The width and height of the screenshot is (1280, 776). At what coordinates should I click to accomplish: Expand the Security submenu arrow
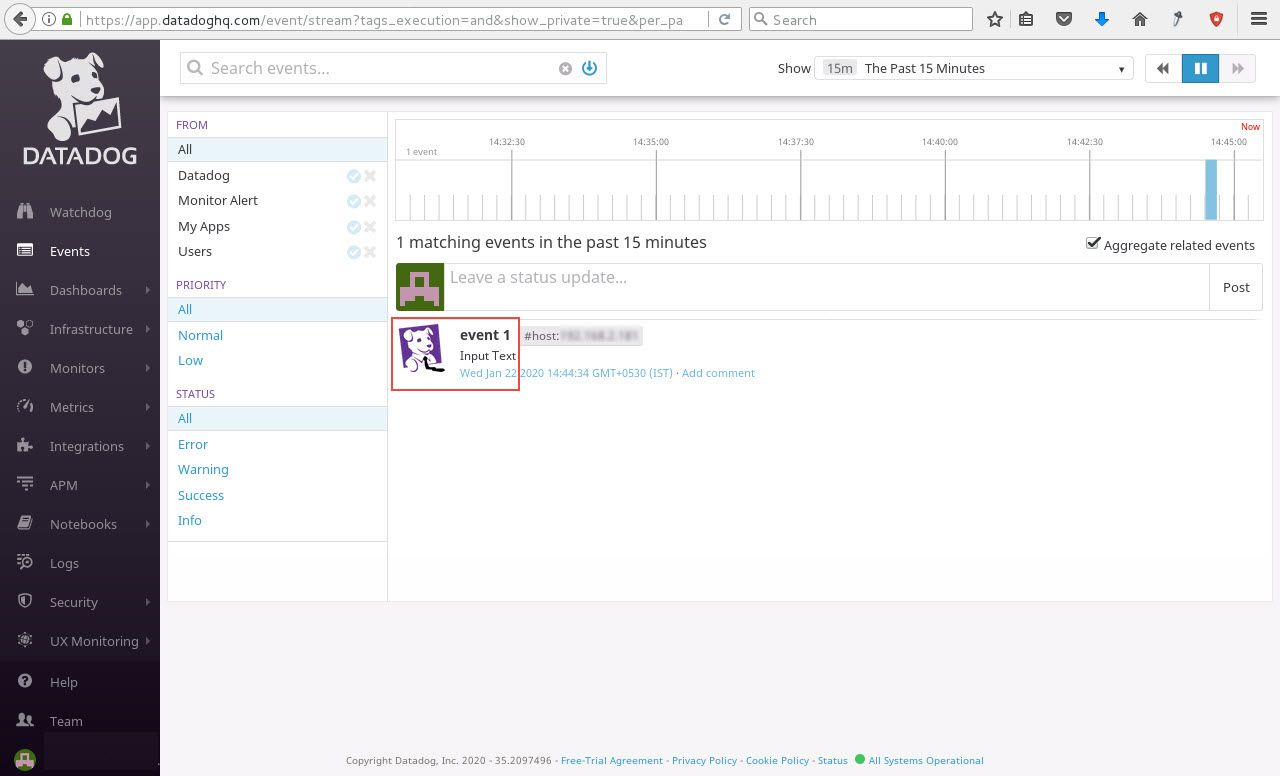pos(147,602)
